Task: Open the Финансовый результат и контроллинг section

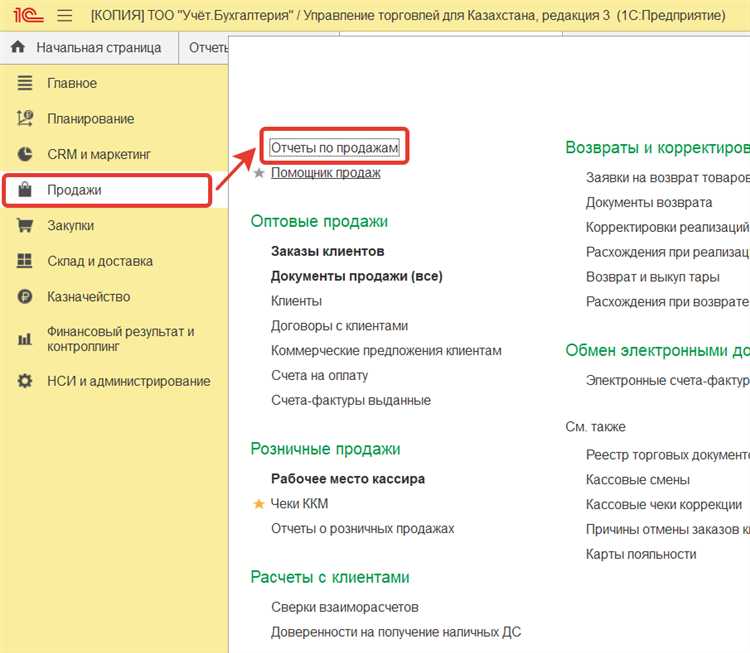Action: click(120, 339)
